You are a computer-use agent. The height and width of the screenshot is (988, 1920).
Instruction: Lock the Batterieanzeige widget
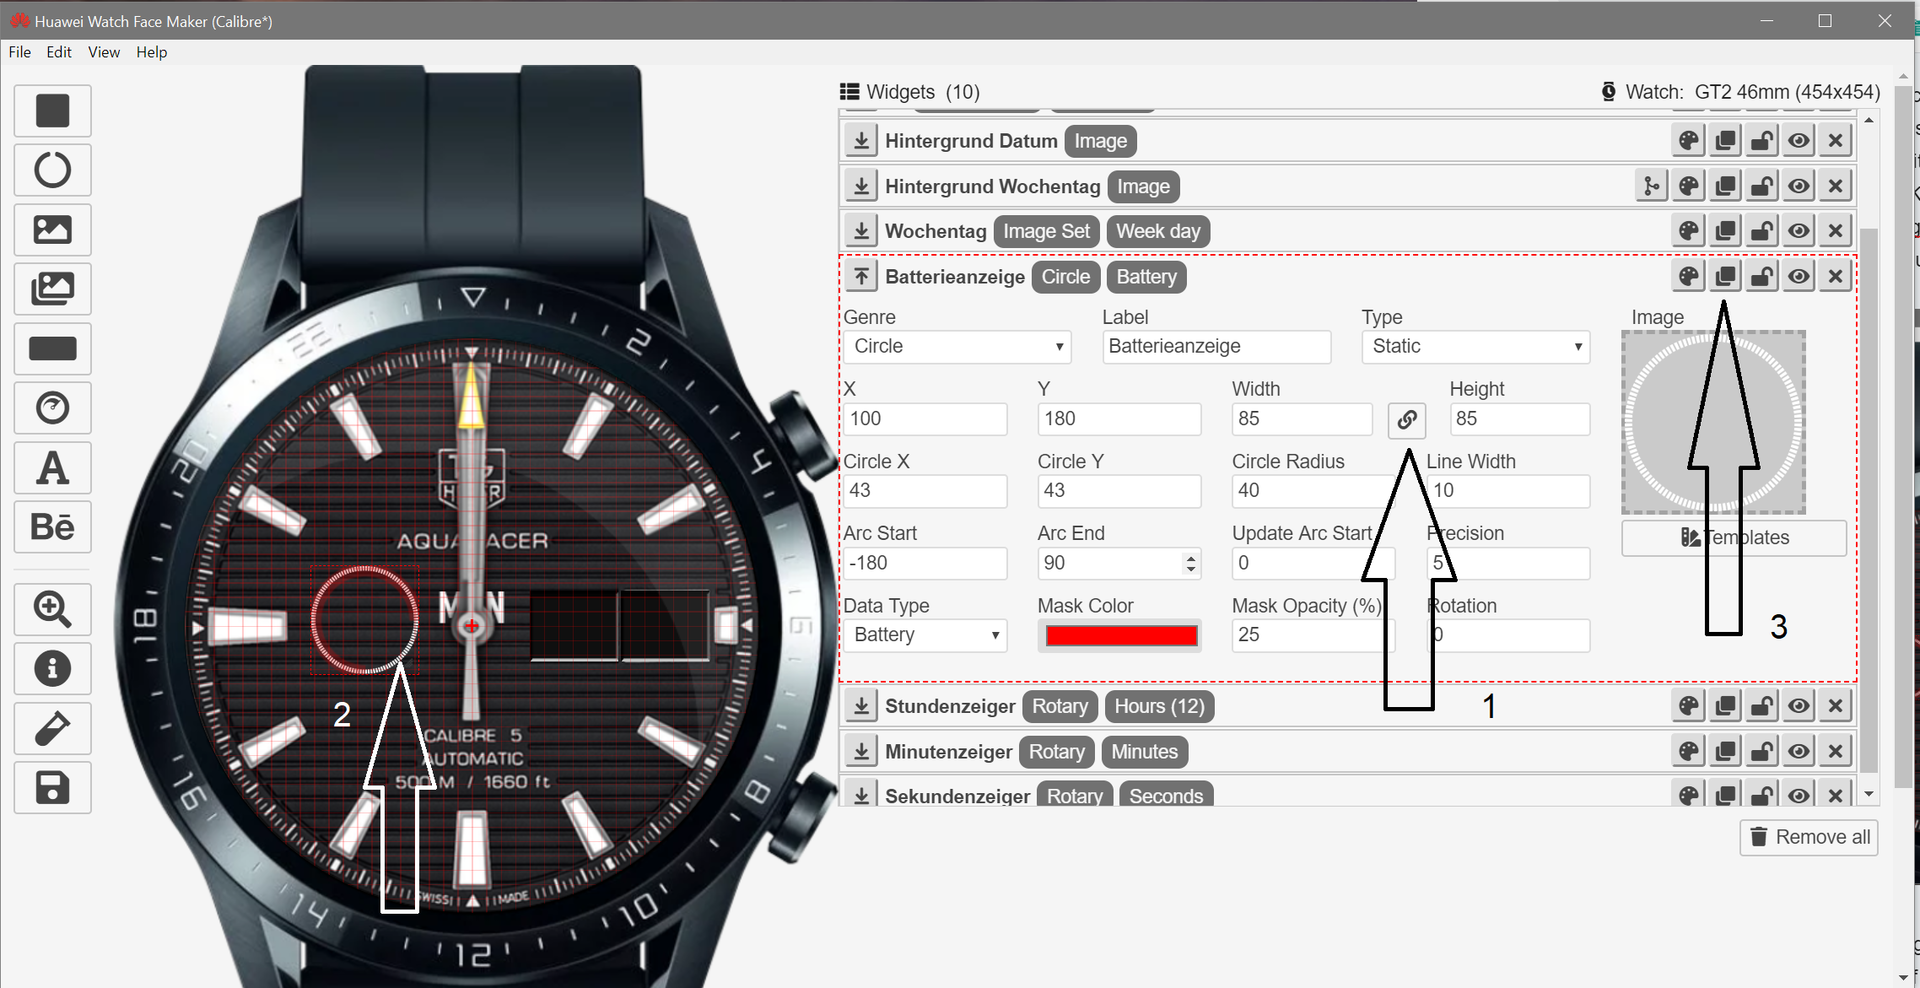(1762, 276)
